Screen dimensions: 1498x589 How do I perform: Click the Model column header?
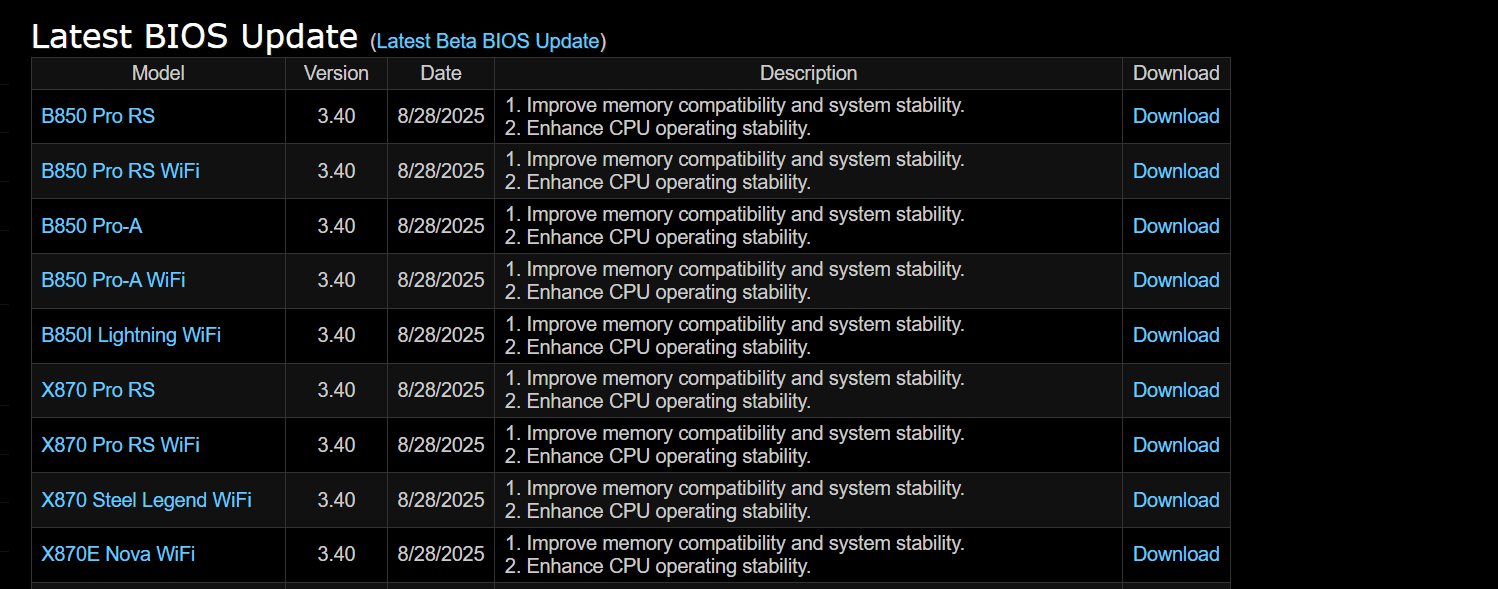158,73
